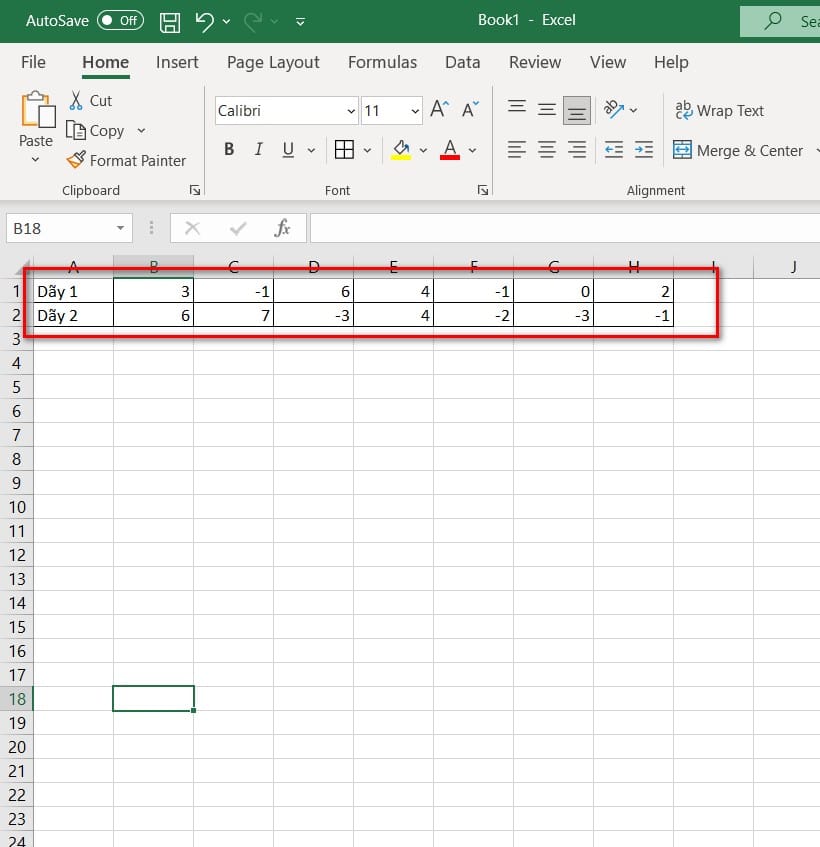Toggle the AutoSave switch
Screen dimensions: 820x847
click(x=120, y=20)
